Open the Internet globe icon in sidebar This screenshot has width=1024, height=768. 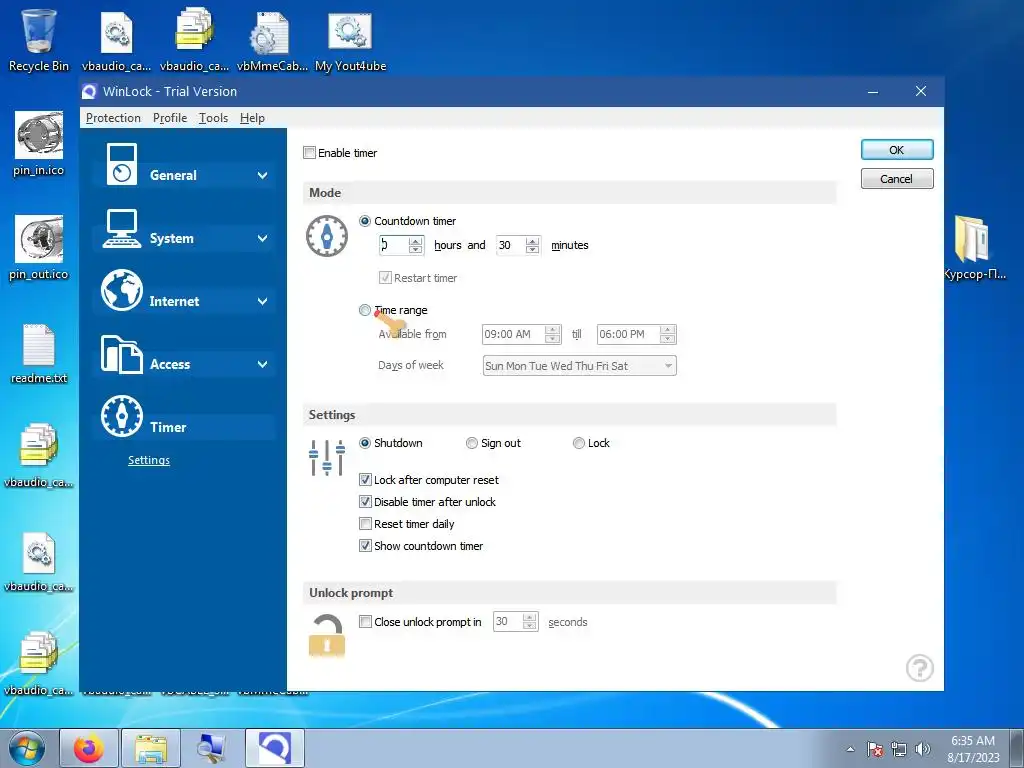pos(121,290)
